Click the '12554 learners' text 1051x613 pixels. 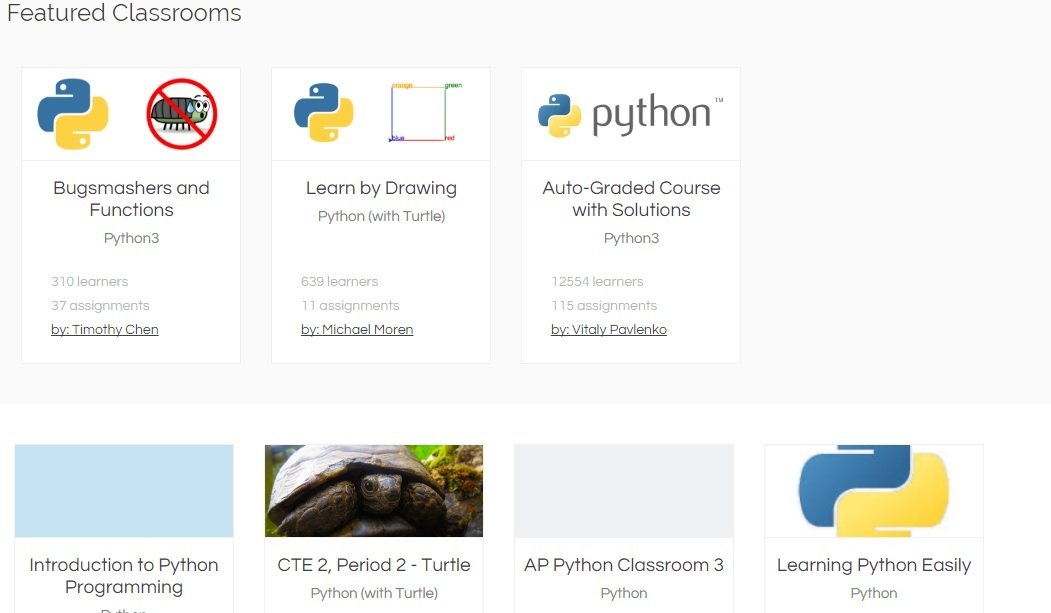(597, 281)
